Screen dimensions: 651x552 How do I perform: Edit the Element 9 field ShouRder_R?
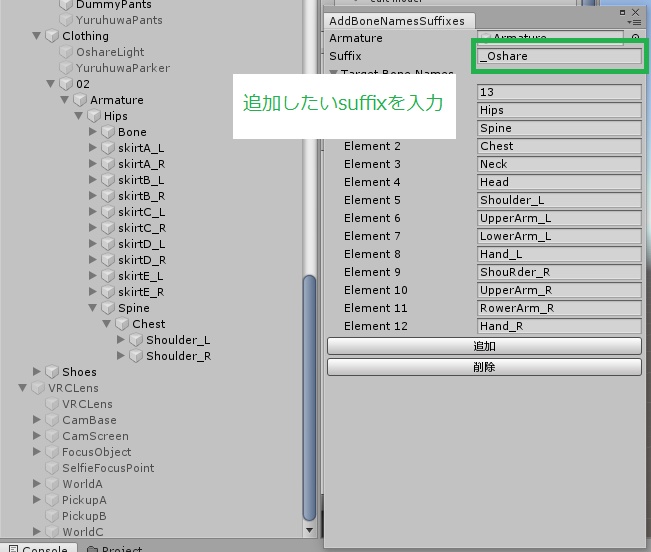coord(559,272)
